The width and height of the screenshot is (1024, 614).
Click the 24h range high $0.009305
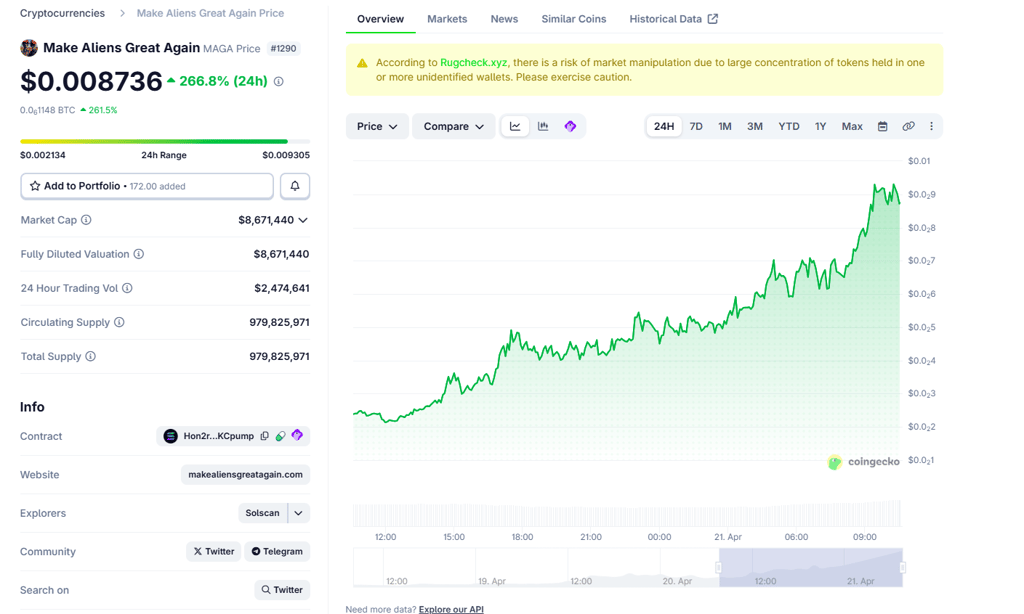(x=286, y=155)
